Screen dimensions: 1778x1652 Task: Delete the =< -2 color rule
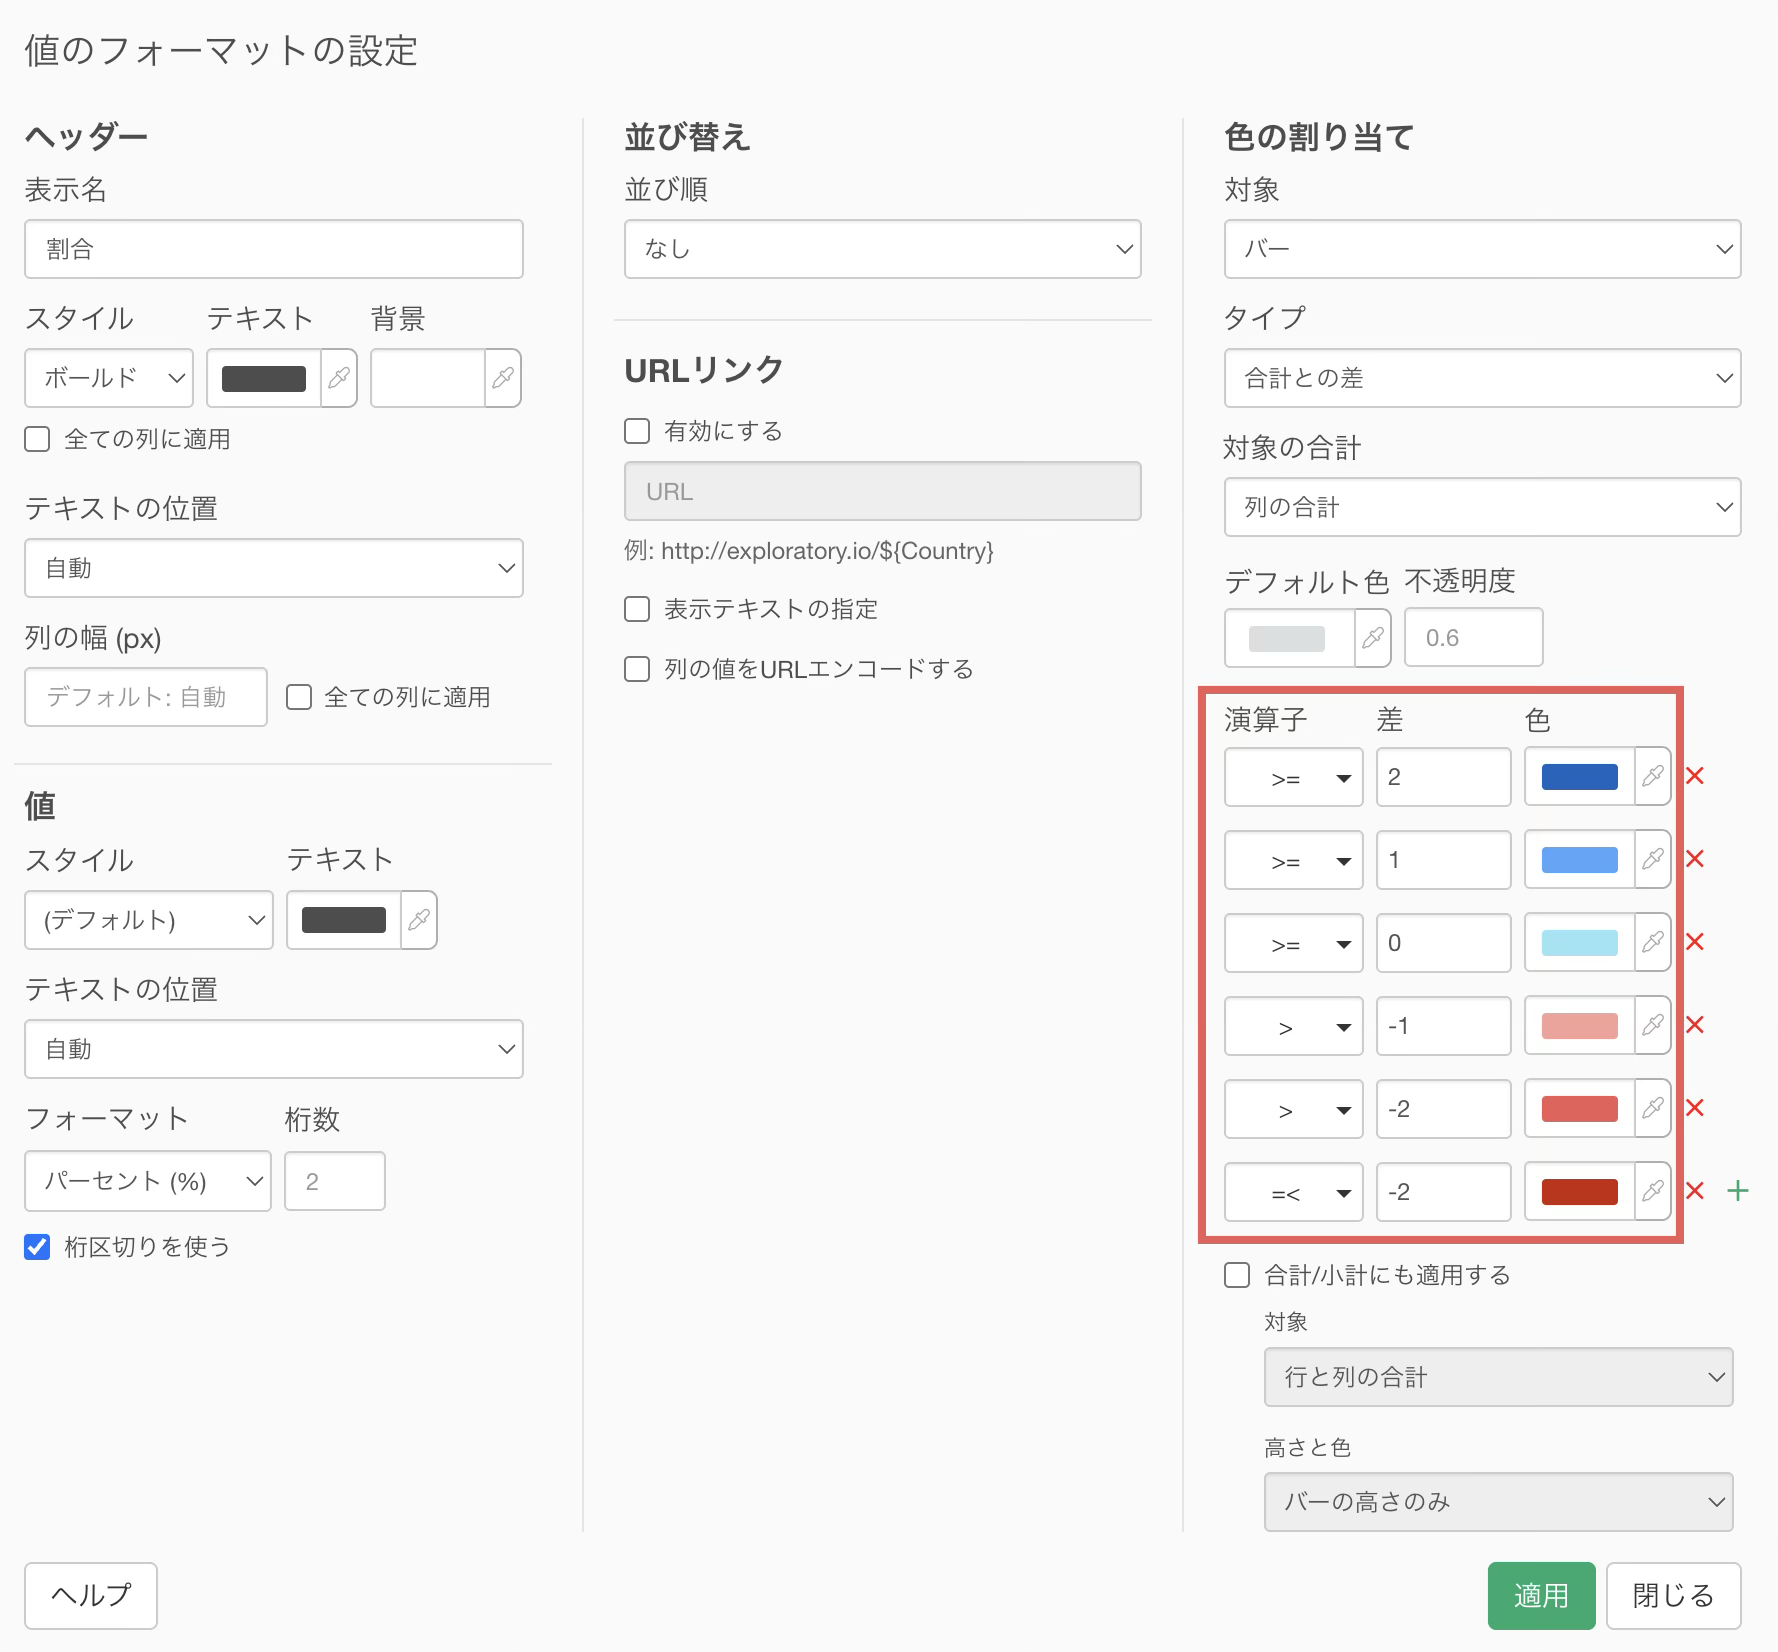point(1695,1191)
